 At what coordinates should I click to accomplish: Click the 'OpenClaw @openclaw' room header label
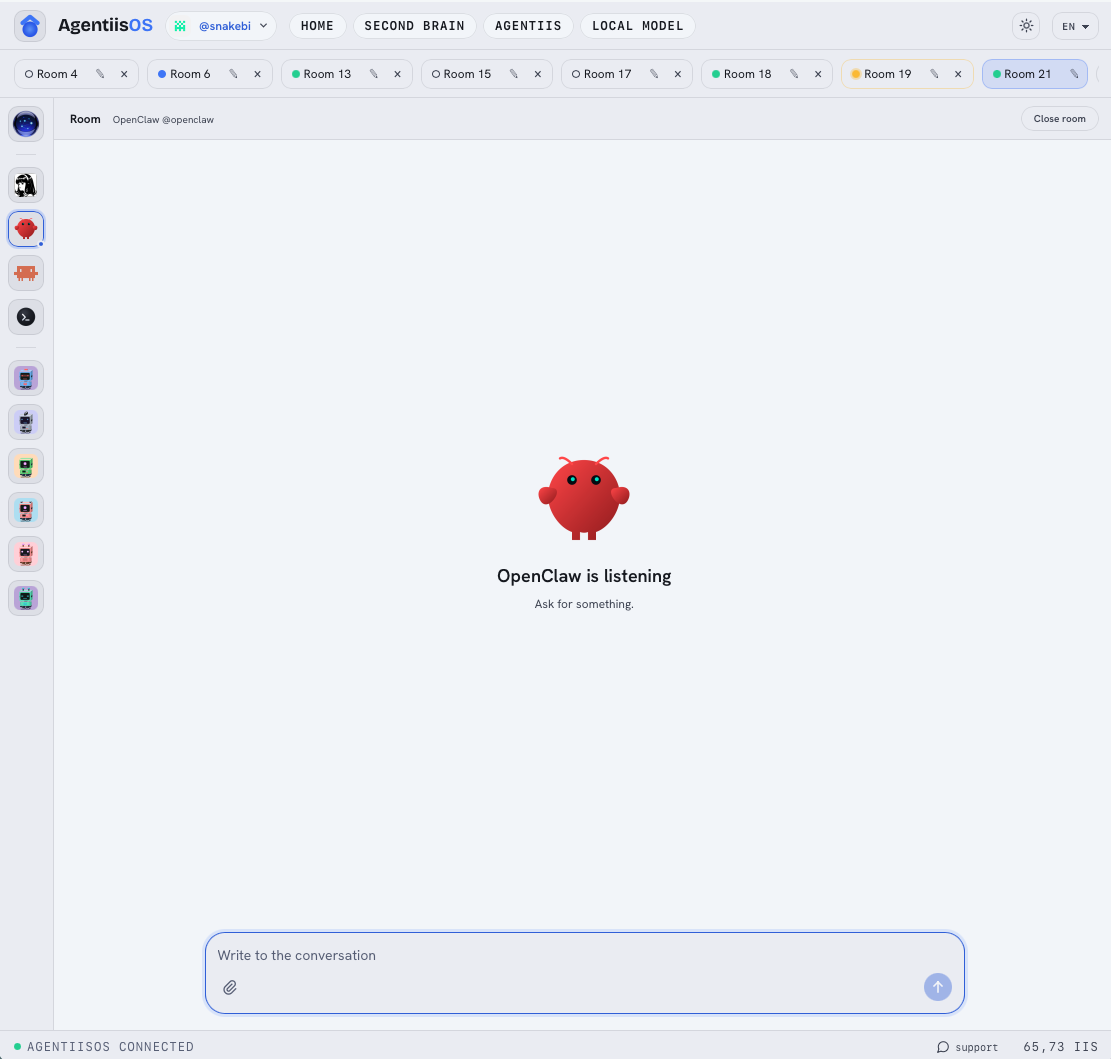click(x=163, y=120)
